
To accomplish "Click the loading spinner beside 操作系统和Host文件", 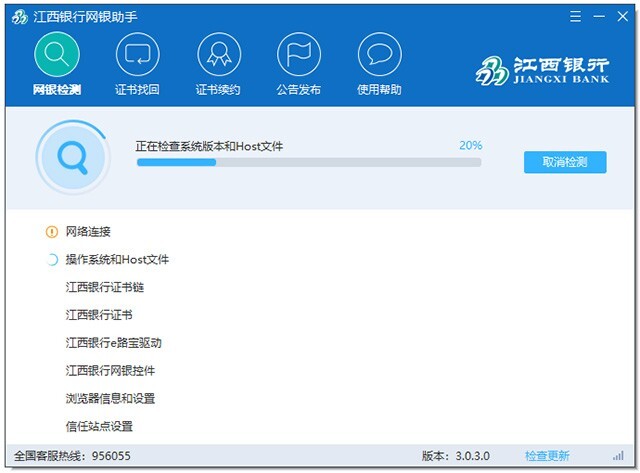I will pyautogui.click(x=52, y=260).
